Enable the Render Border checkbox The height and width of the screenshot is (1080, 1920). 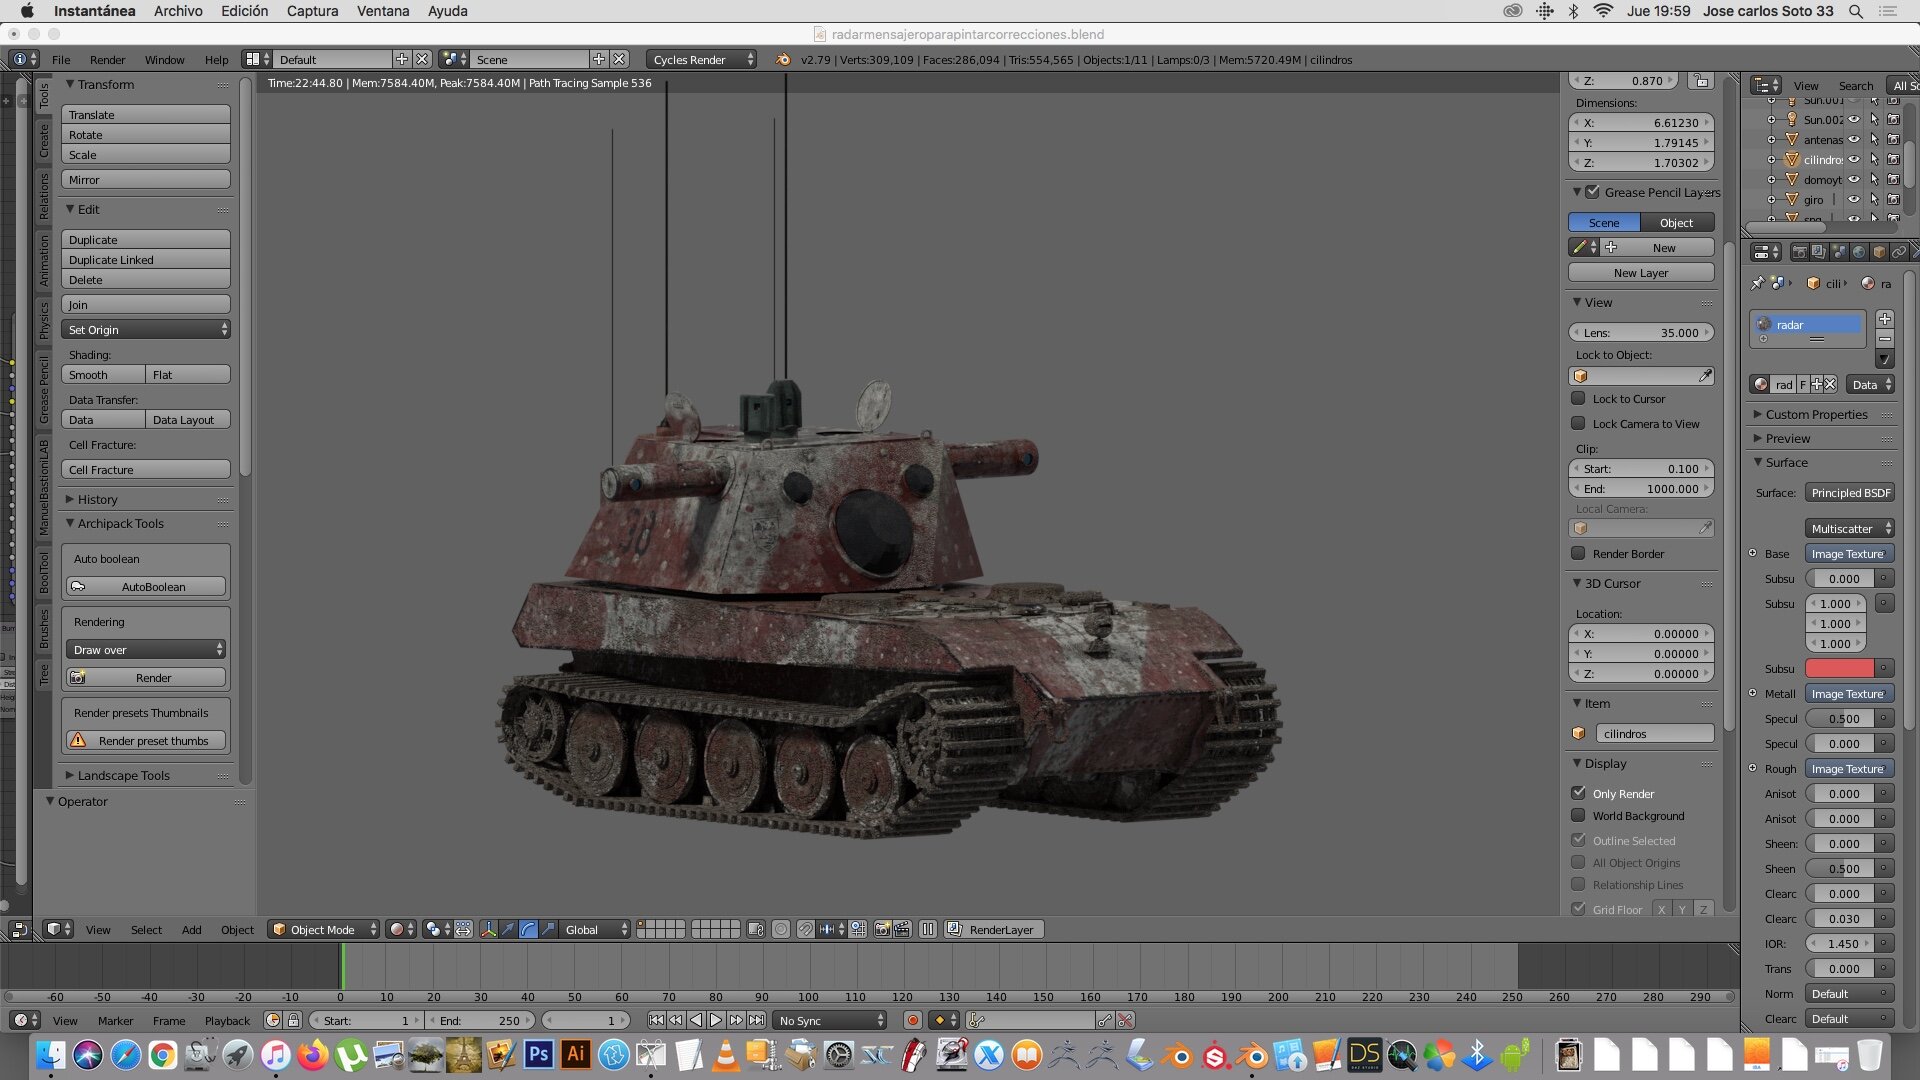click(1578, 553)
